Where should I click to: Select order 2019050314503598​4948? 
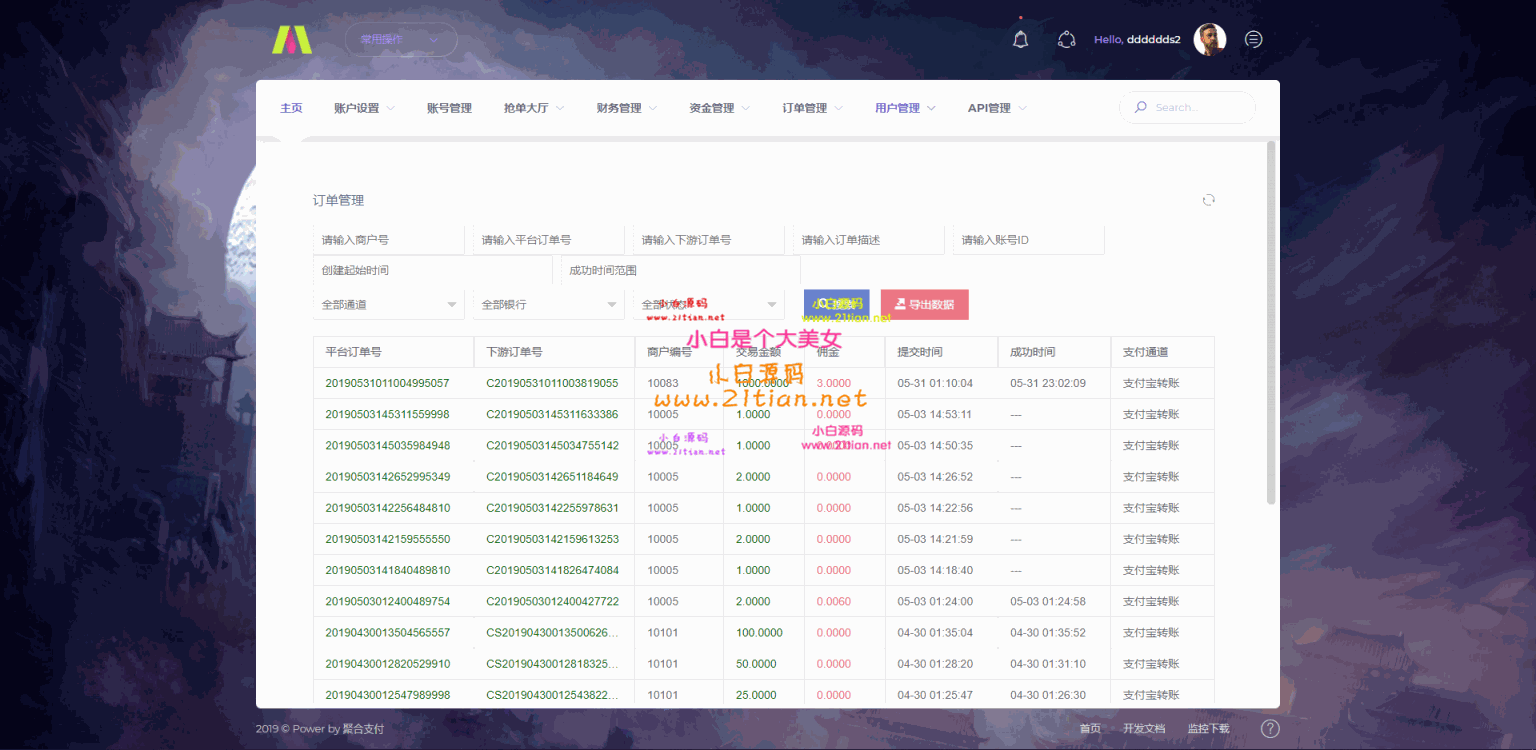click(x=387, y=445)
